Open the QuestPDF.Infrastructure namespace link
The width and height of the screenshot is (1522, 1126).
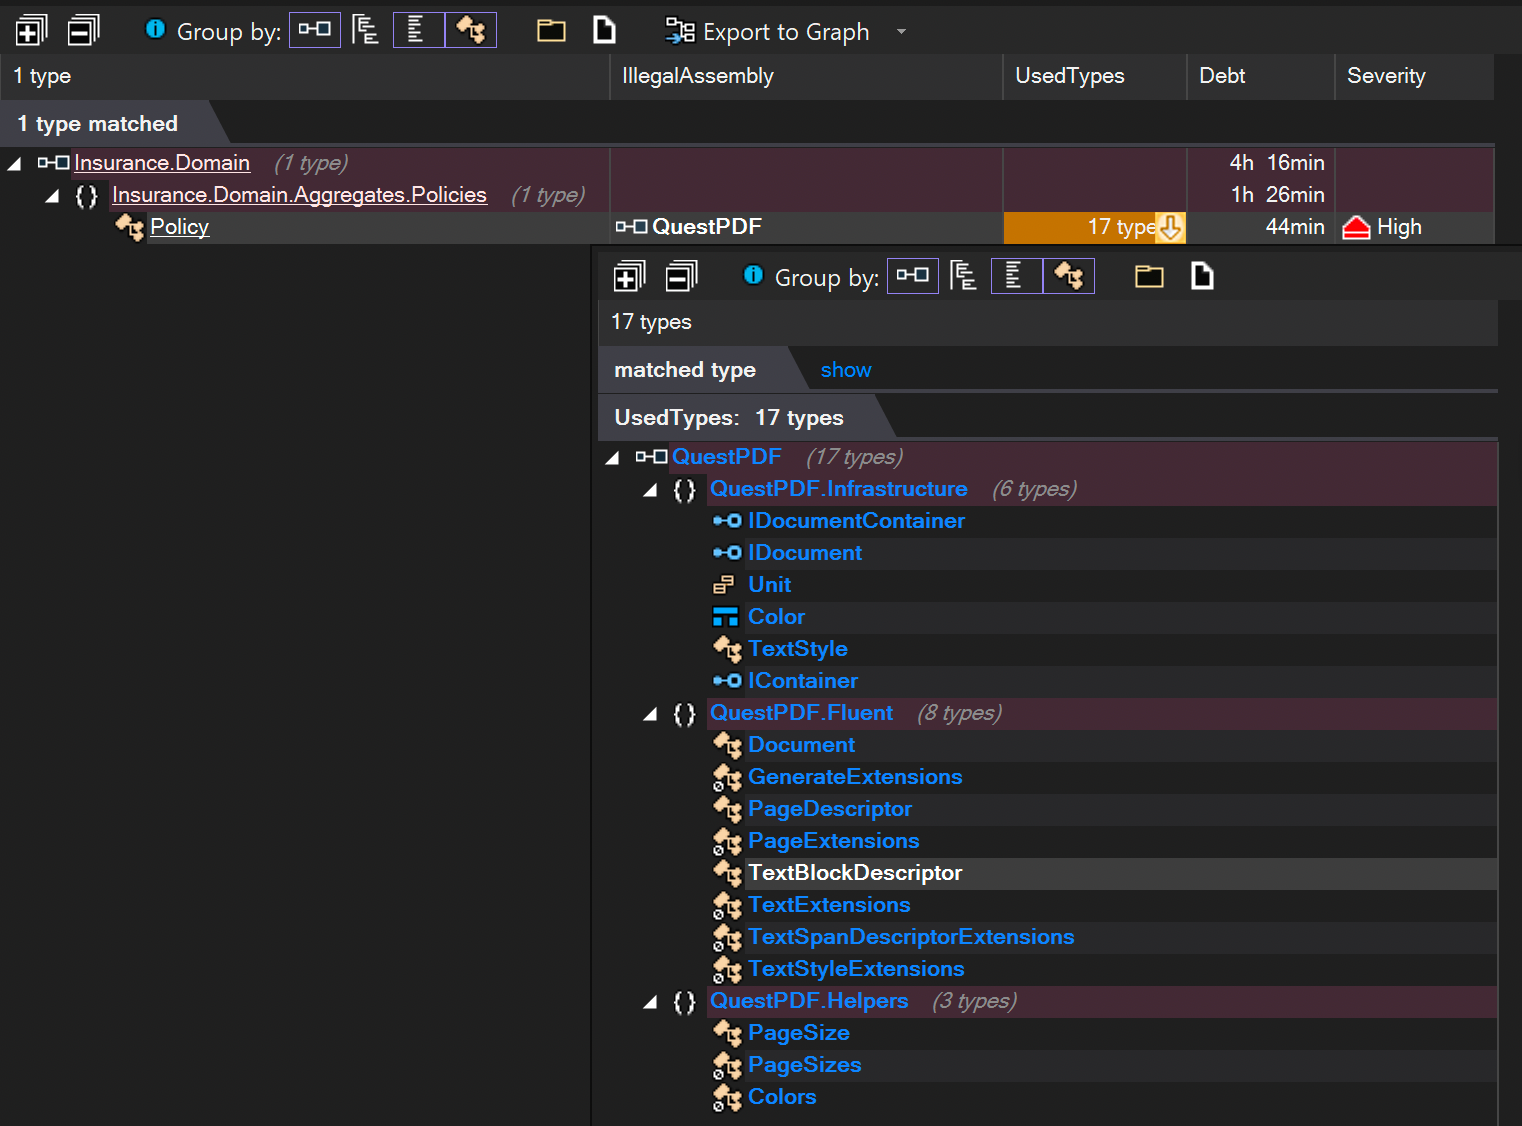click(x=839, y=489)
